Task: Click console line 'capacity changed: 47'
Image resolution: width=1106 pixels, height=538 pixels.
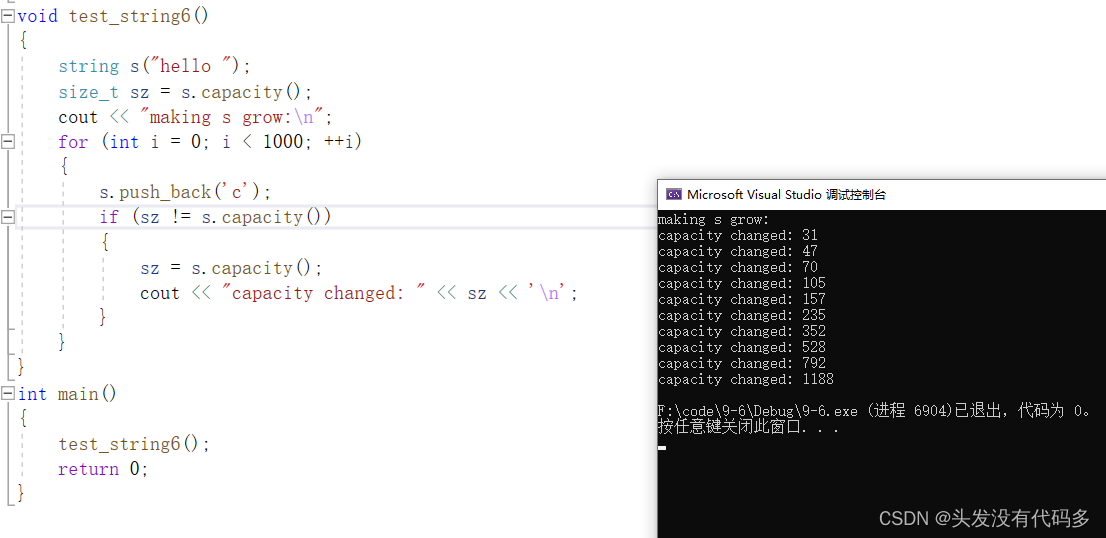Action: [x=738, y=252]
